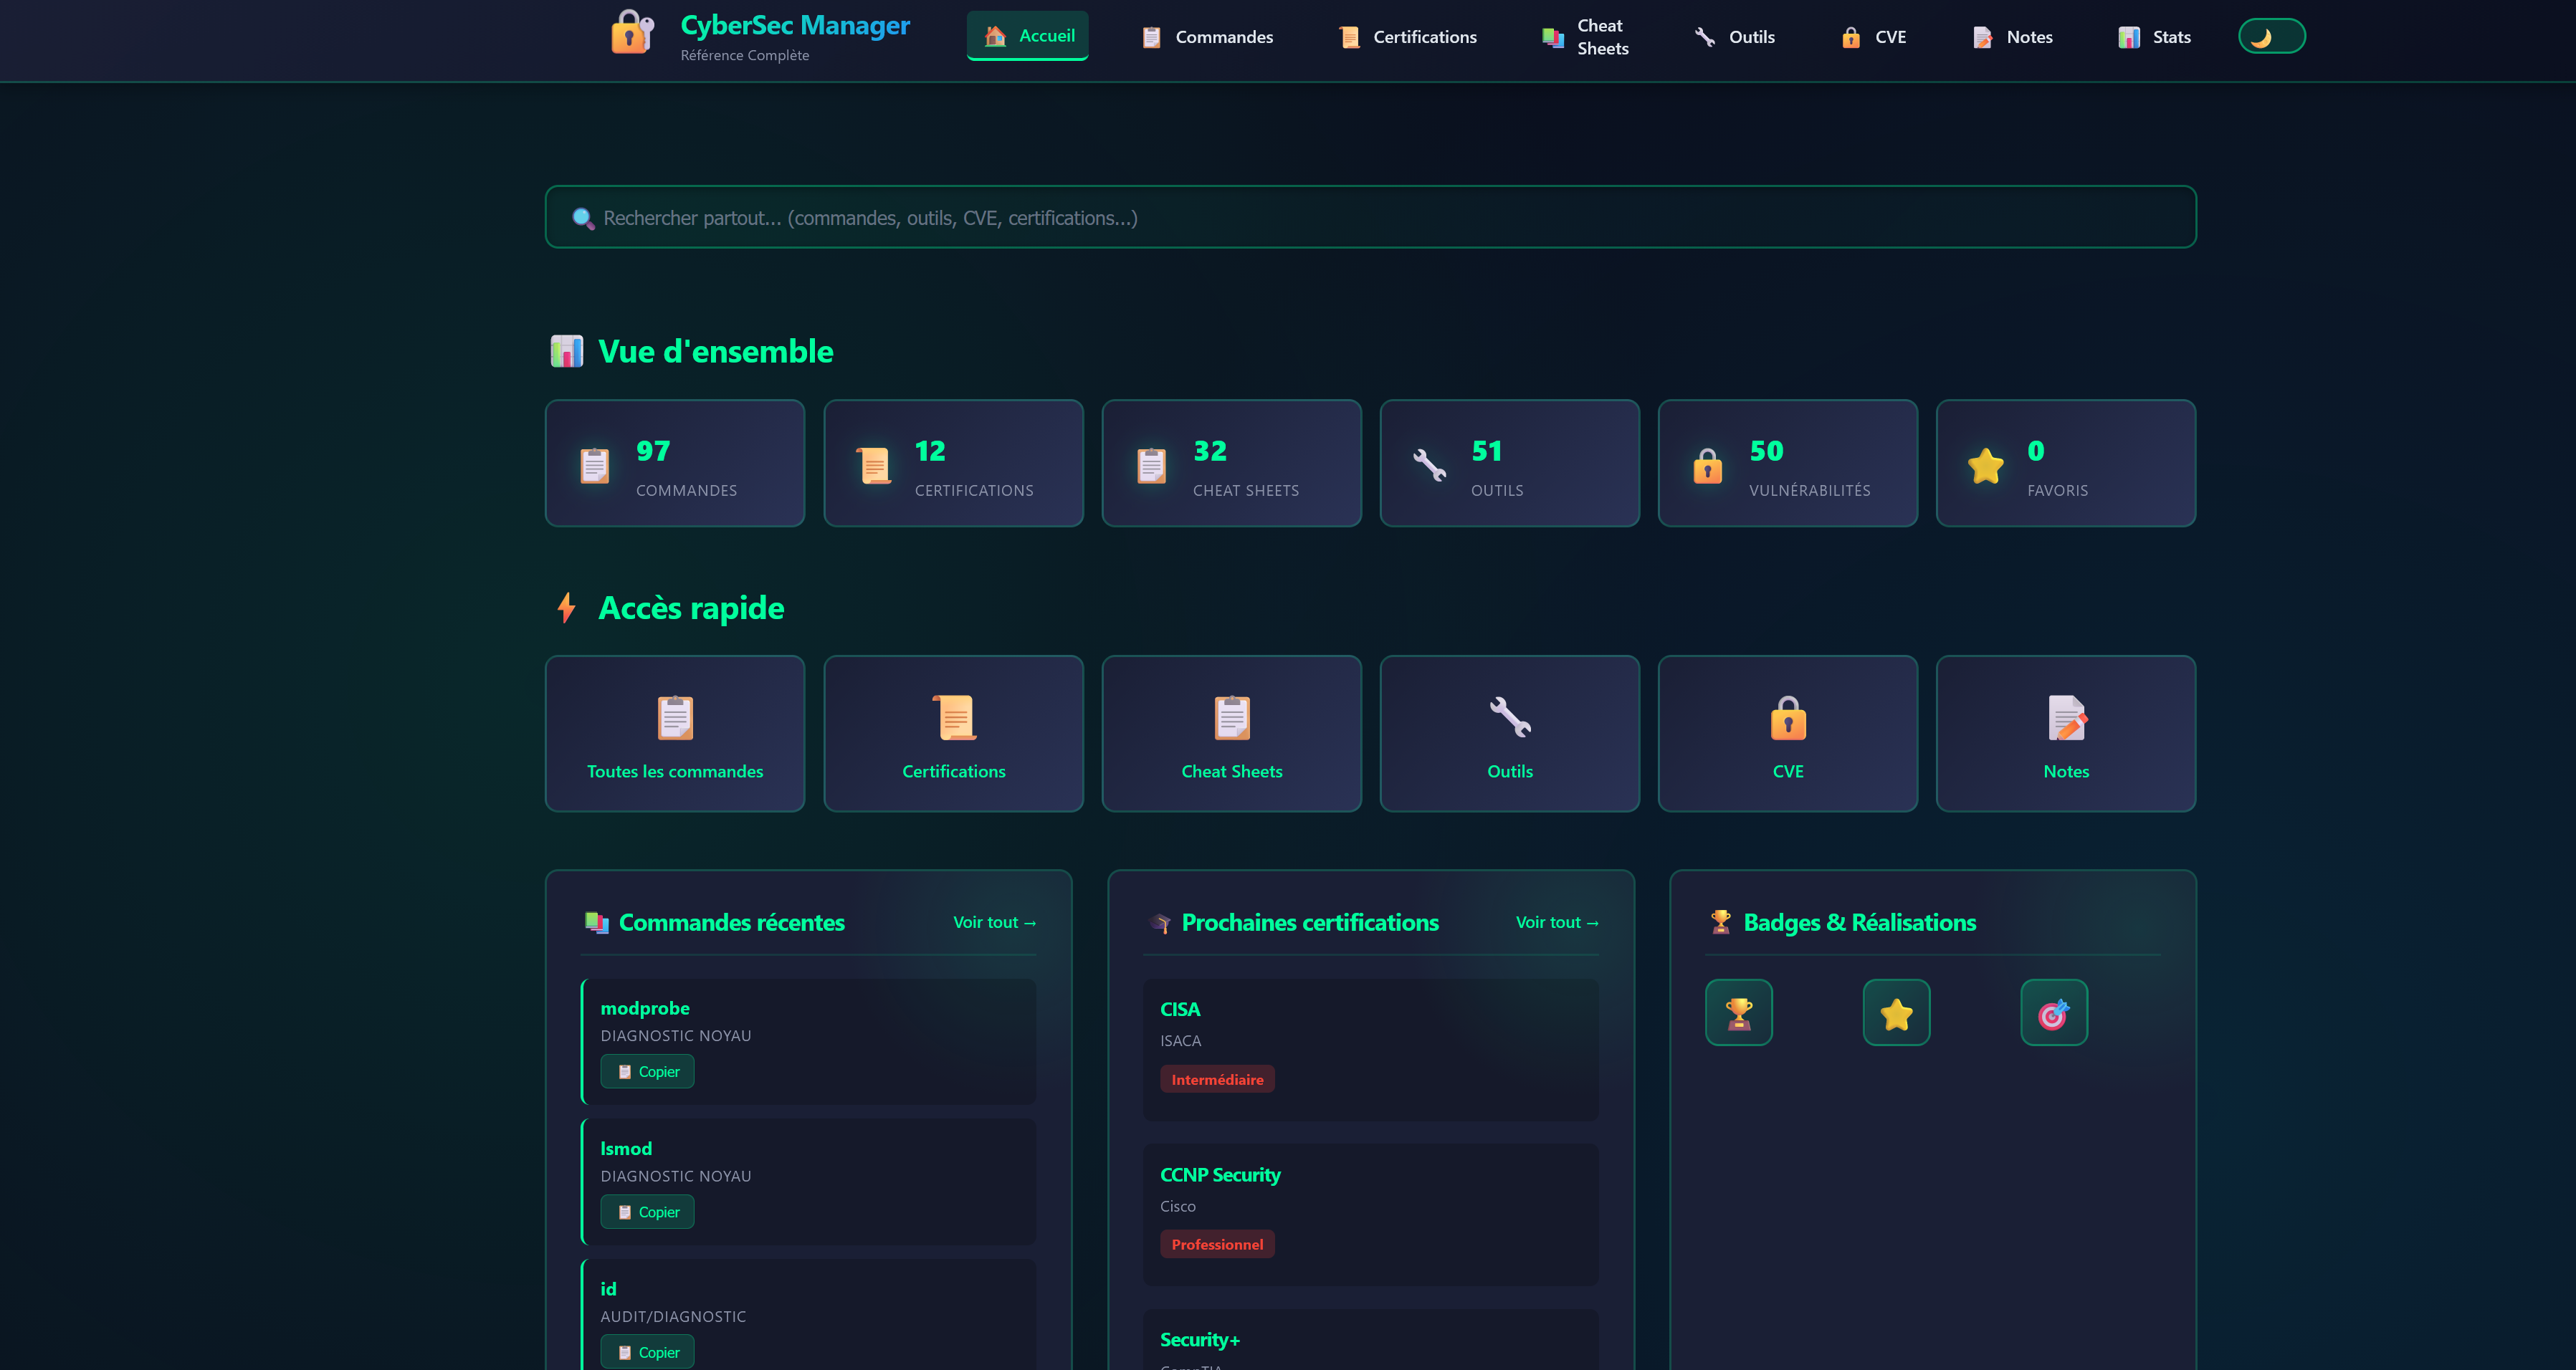This screenshot has width=2576, height=1370.
Task: Copy the lsmod command
Action: pyautogui.click(x=647, y=1211)
